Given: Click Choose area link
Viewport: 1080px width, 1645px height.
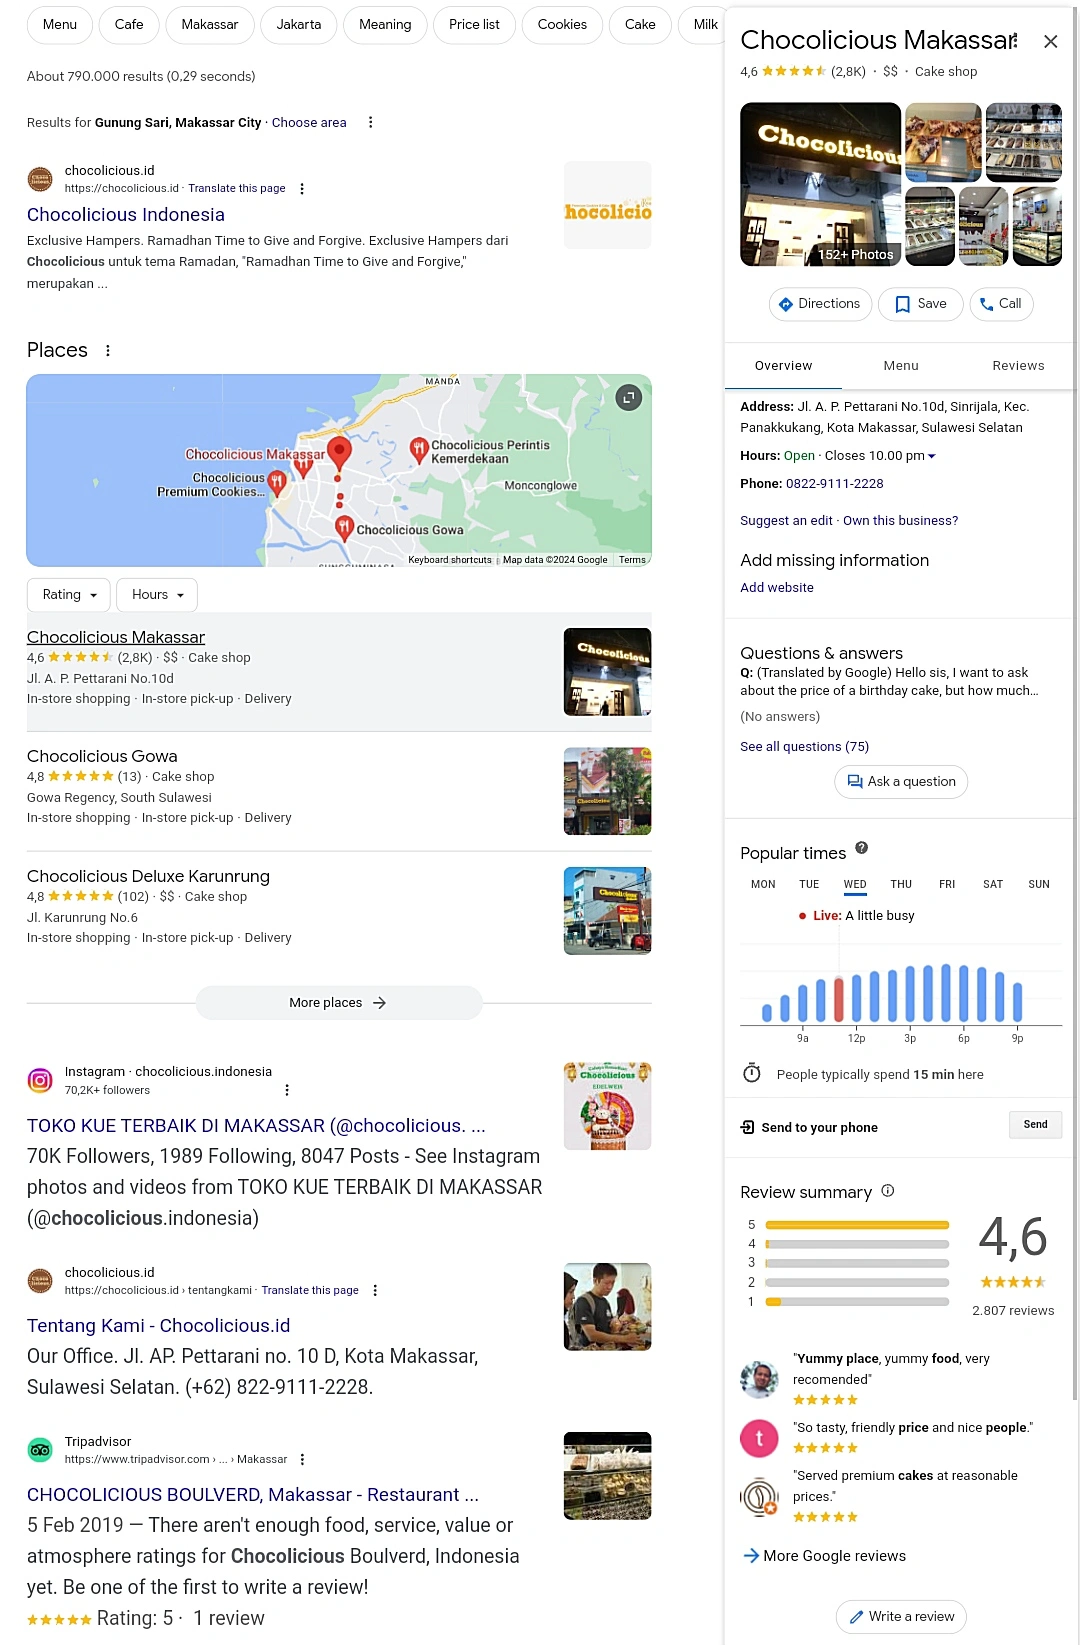Looking at the screenshot, I should click(309, 123).
